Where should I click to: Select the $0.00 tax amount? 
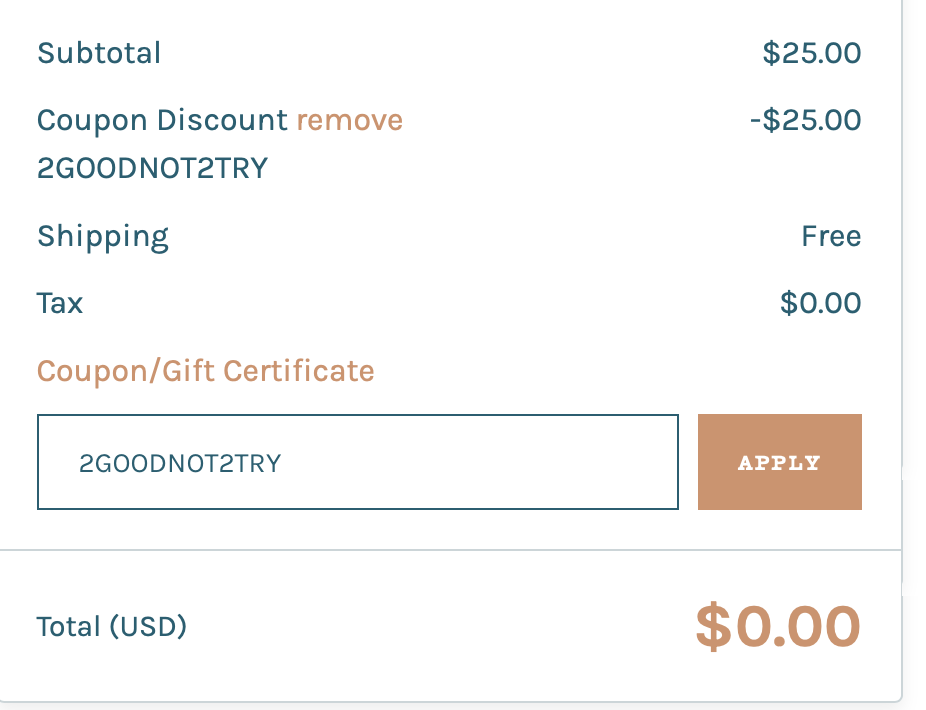(820, 303)
